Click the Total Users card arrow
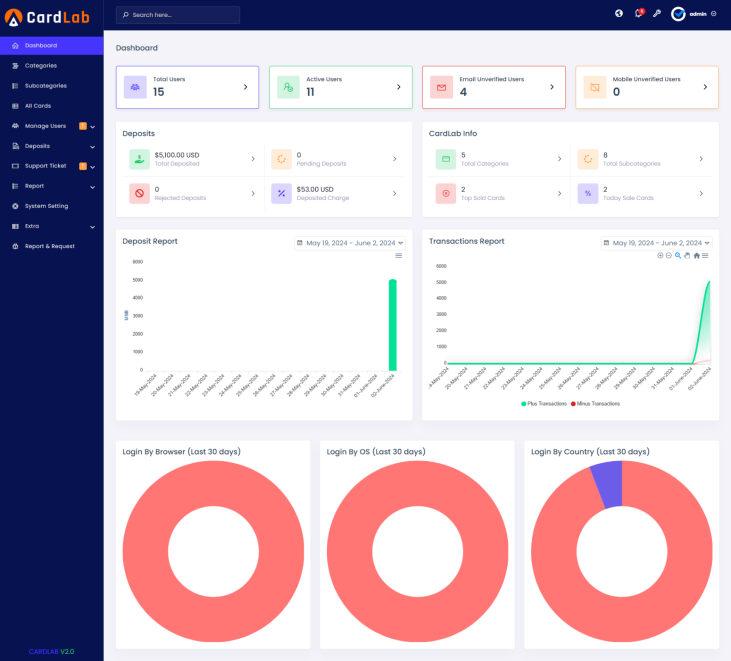 pyautogui.click(x=246, y=87)
